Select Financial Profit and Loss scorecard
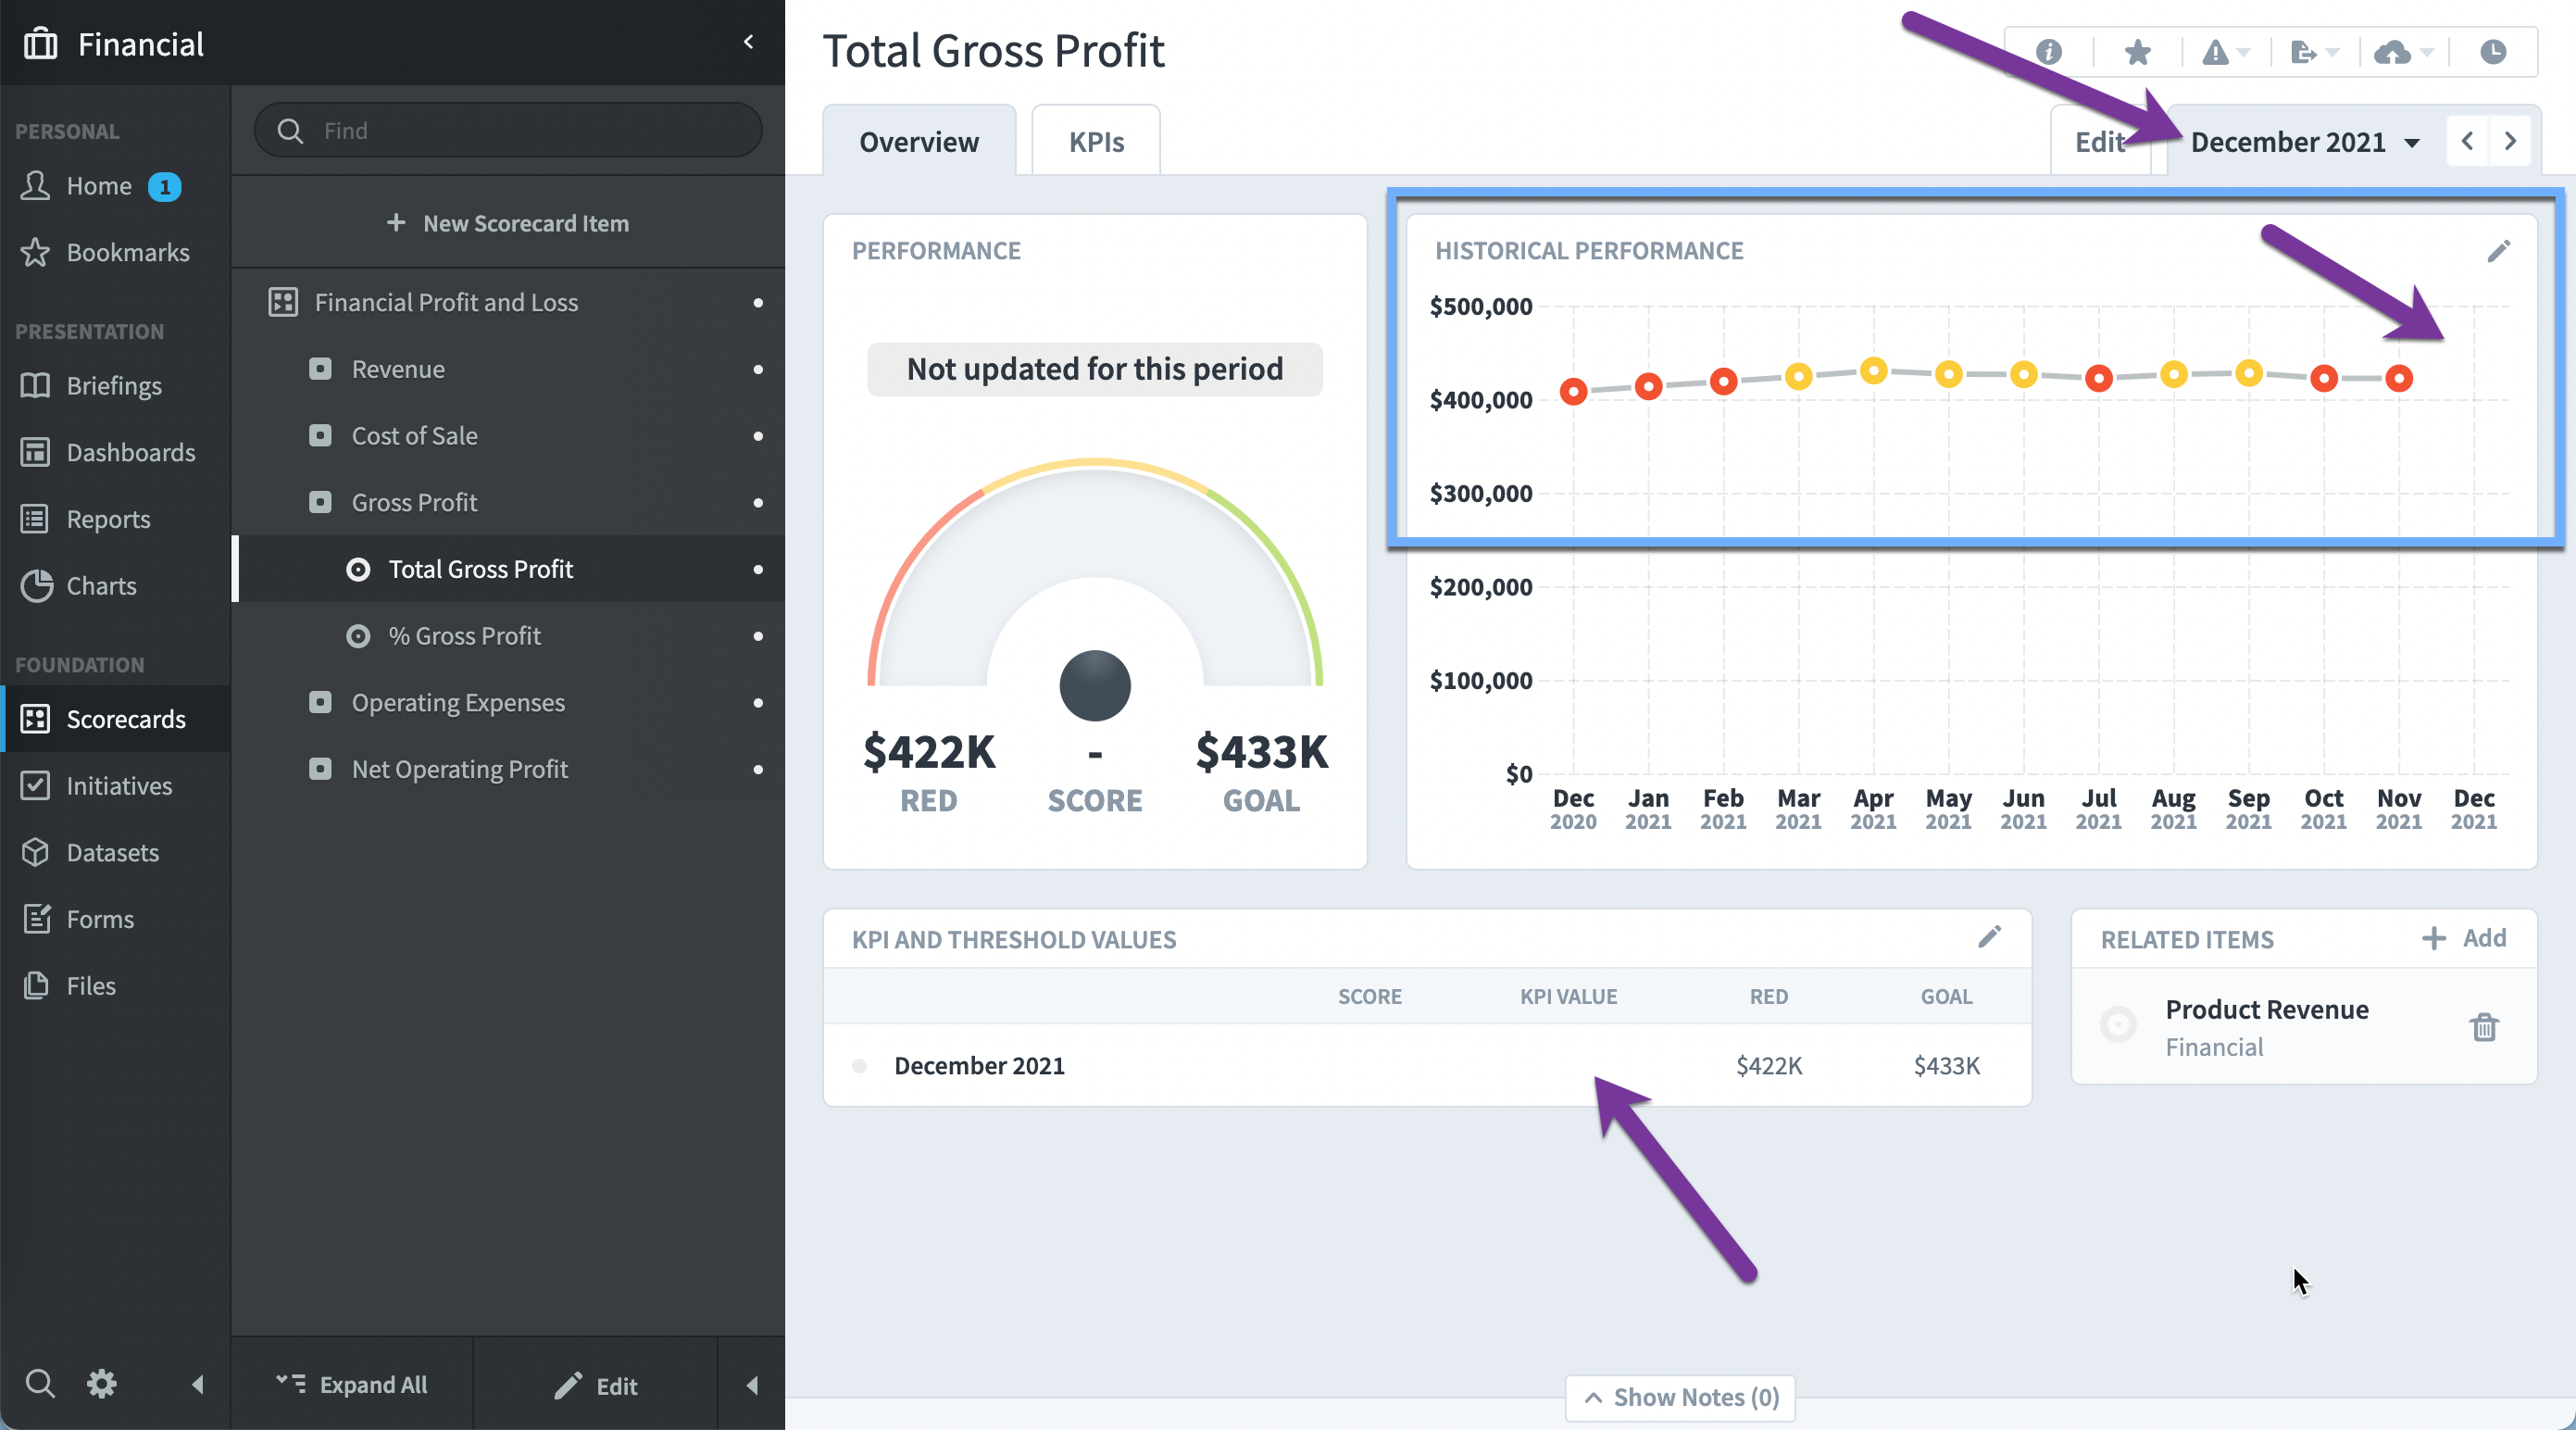Image resolution: width=2576 pixels, height=1430 pixels. [x=508, y=302]
